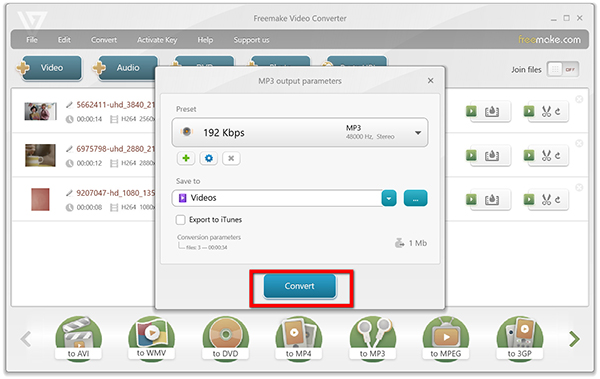Open the File menu

pyautogui.click(x=32, y=40)
